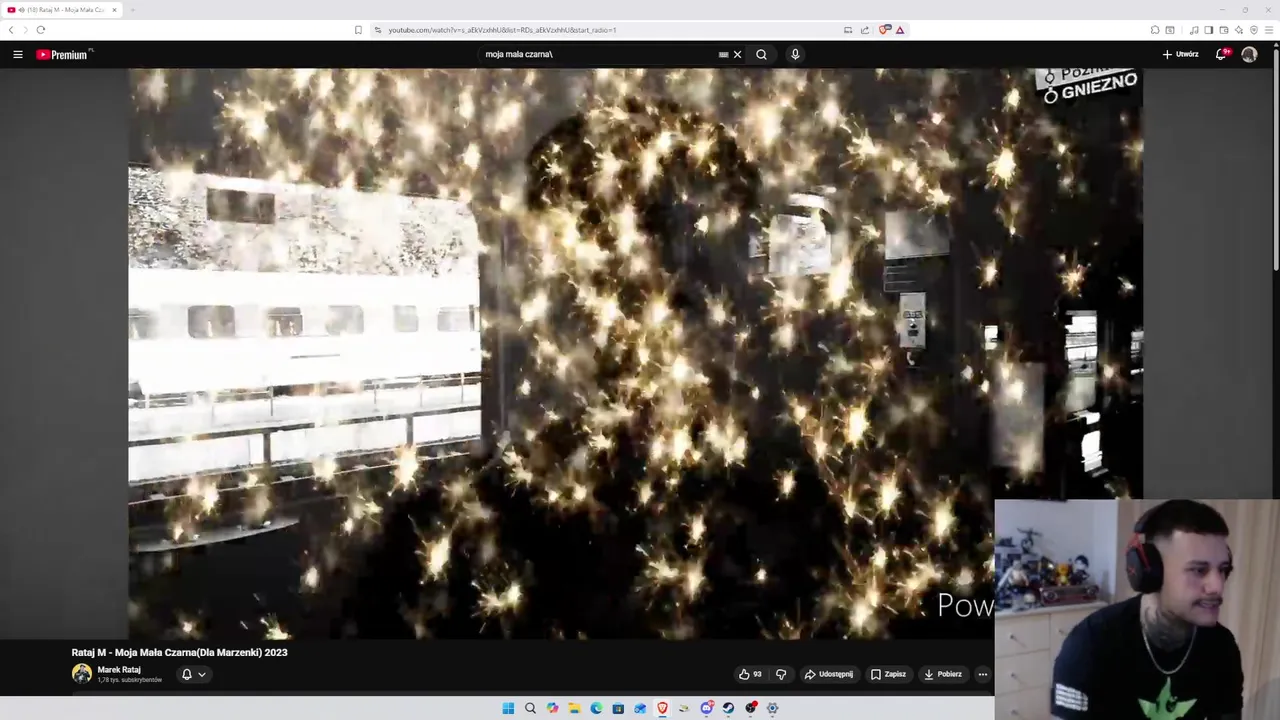Open Marek Rataj channel avatar
1280x720 pixels.
click(81, 674)
